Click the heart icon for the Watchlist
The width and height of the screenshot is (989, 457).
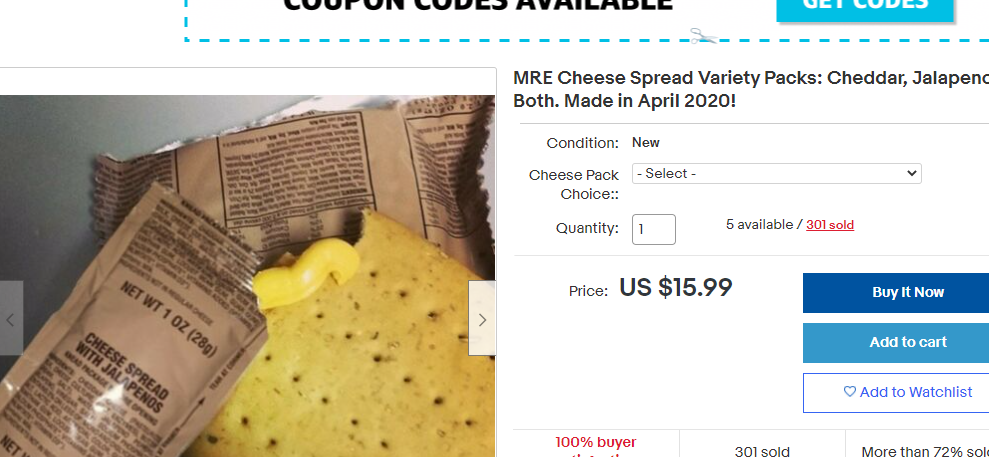[x=850, y=391]
